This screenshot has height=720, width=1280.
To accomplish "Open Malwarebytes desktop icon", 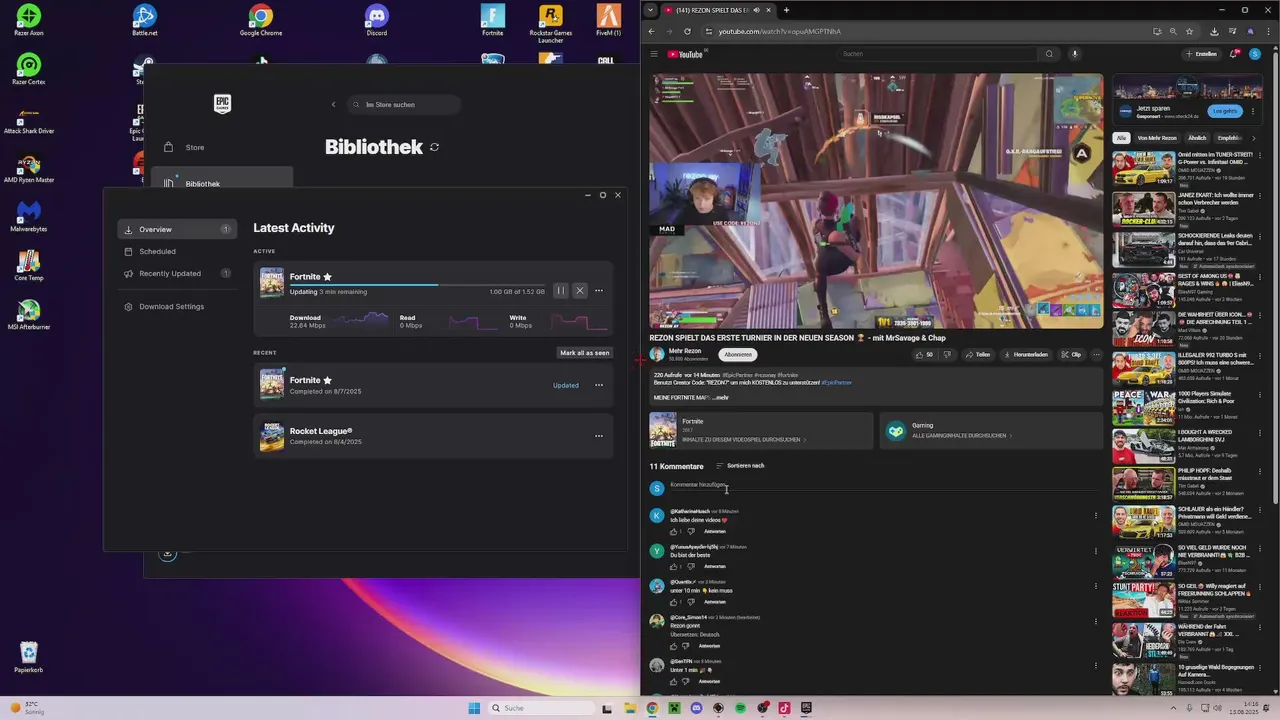I will [x=28, y=216].
